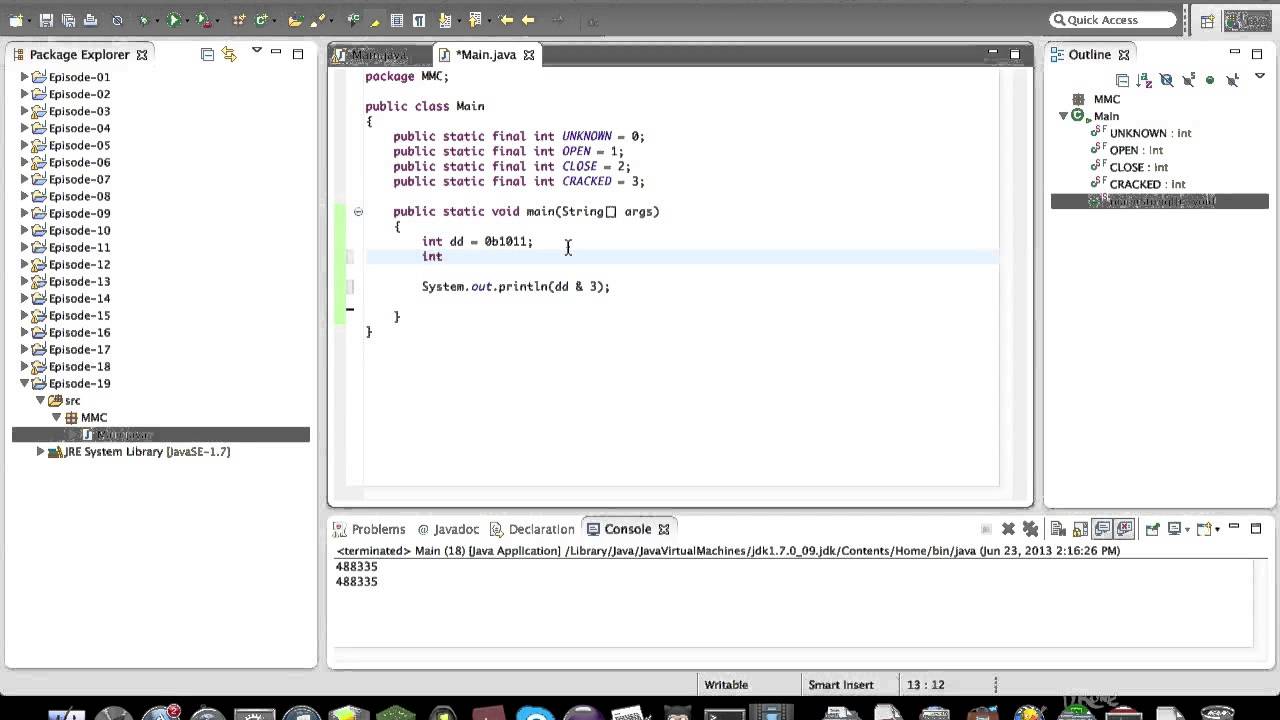Select UNKNOWN : int in Outline
This screenshot has height=720, width=1280.
click(x=1150, y=133)
